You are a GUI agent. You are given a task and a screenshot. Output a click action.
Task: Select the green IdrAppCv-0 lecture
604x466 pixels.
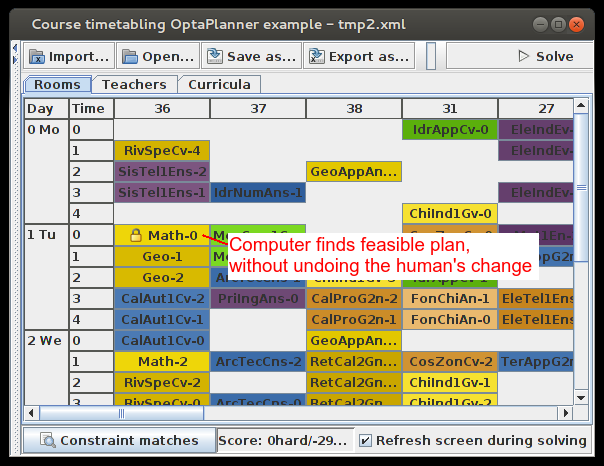pyautogui.click(x=449, y=129)
